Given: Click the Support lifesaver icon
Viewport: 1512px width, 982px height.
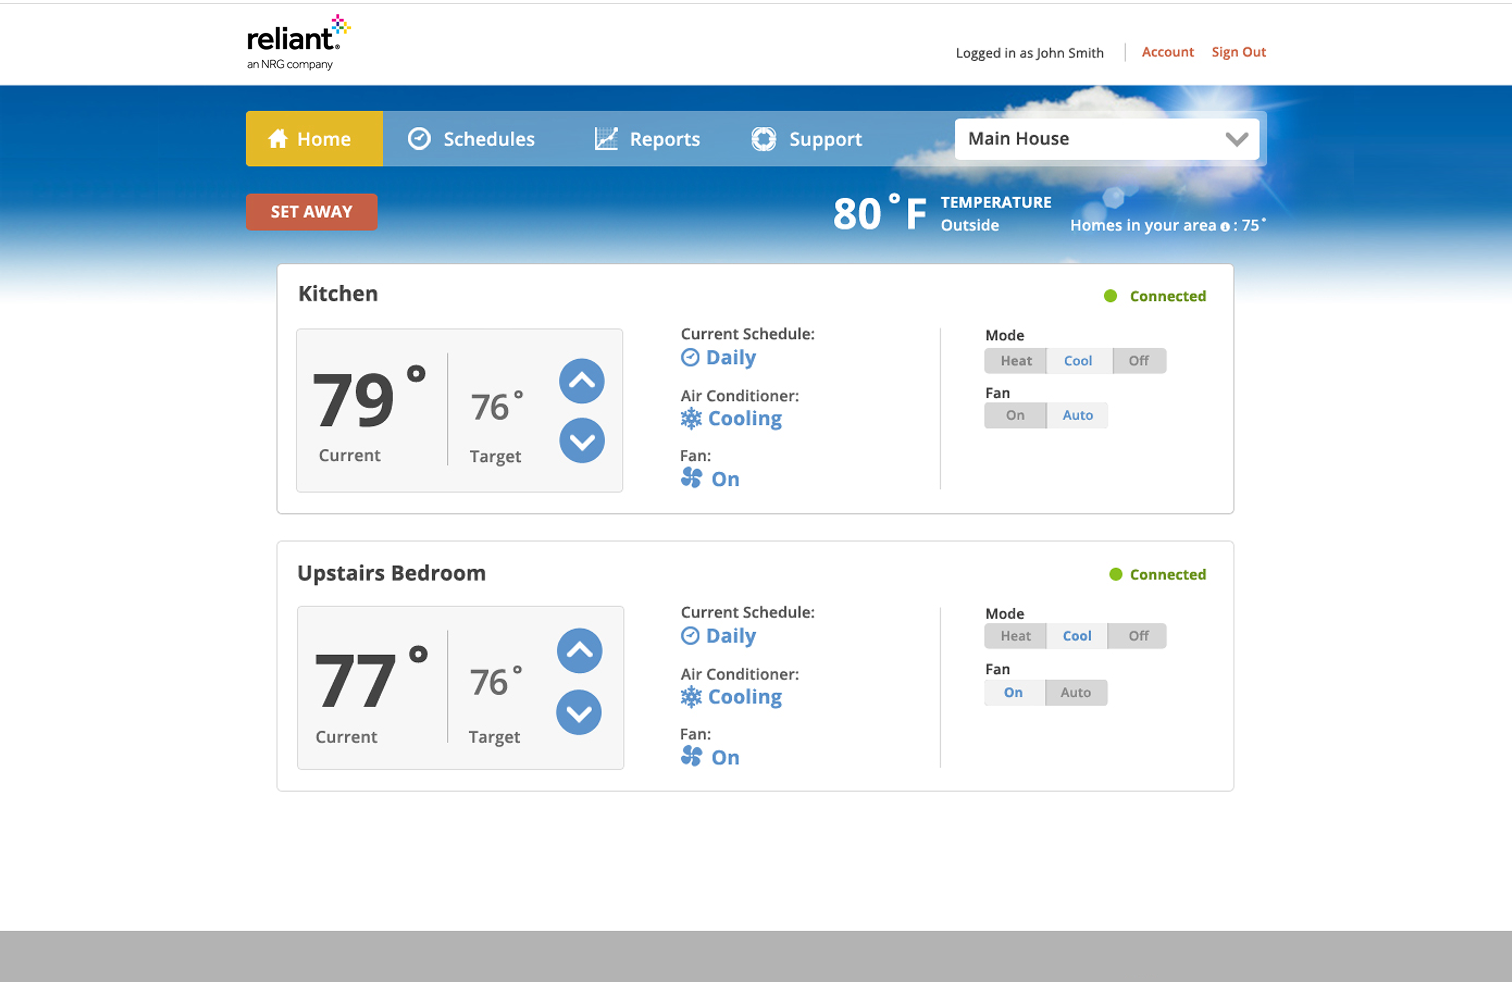Looking at the screenshot, I should [764, 139].
